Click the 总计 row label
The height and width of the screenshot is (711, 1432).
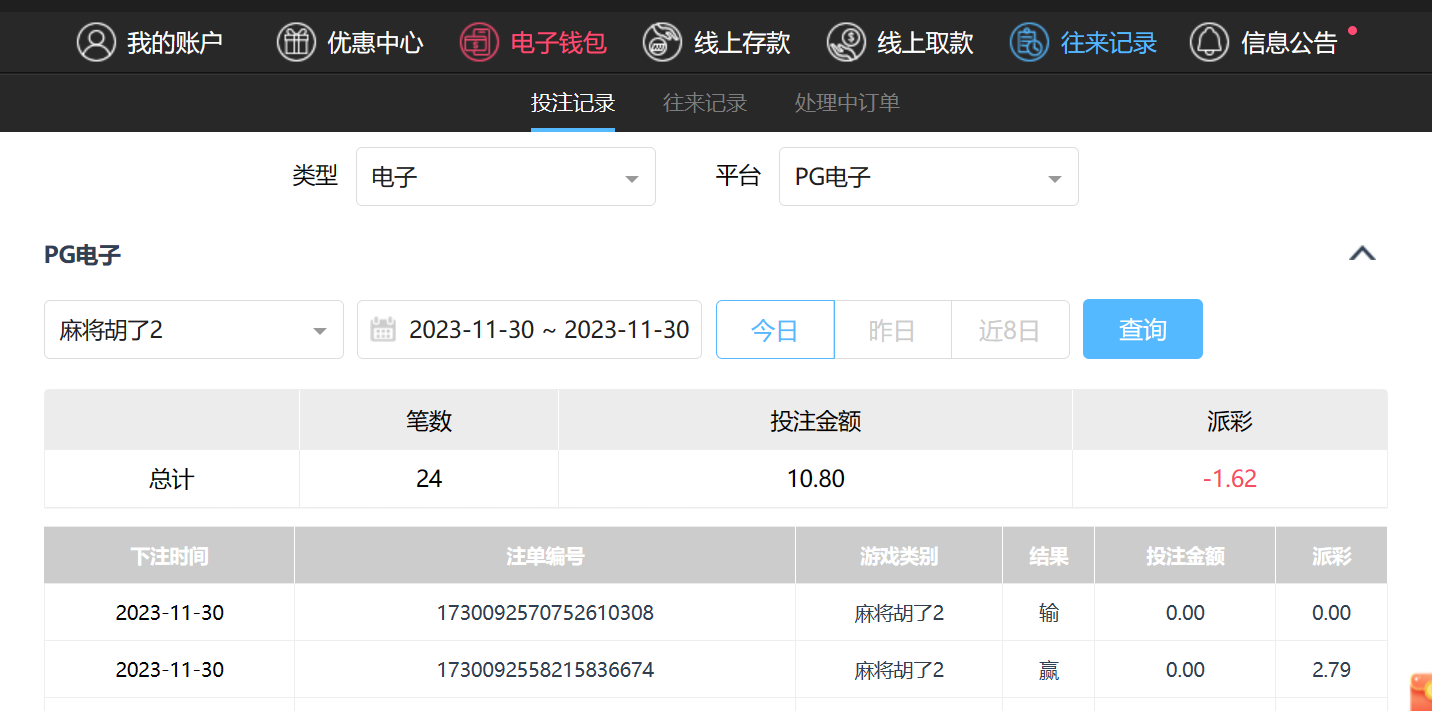click(x=171, y=479)
